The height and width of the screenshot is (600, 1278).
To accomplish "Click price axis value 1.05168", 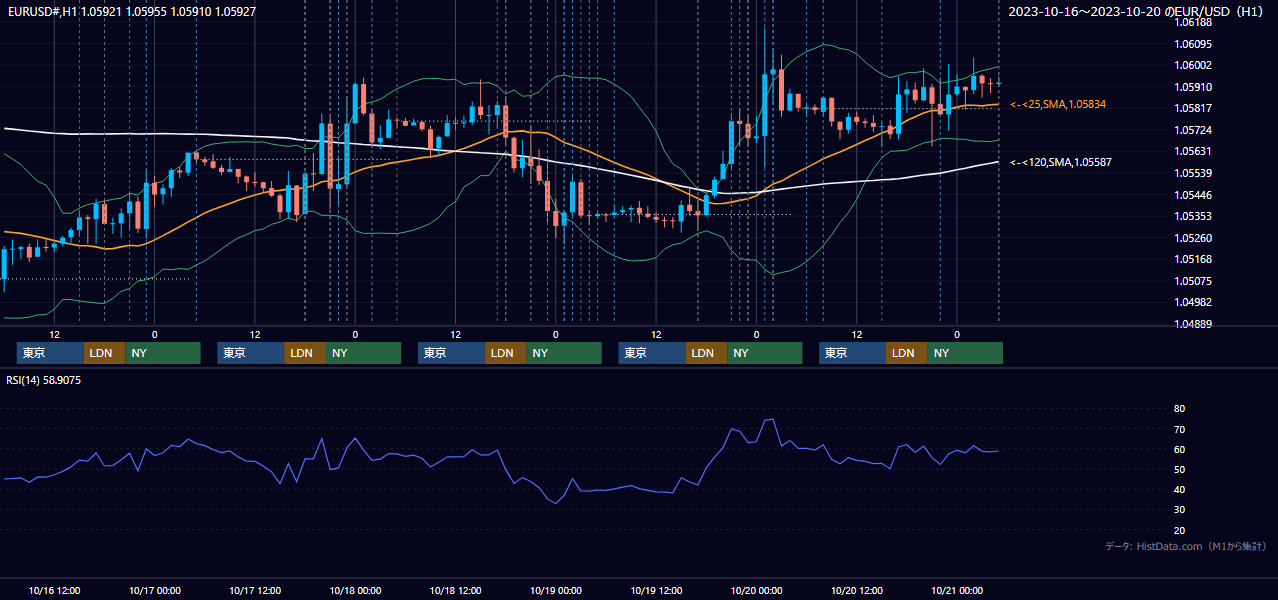I will pos(1193,259).
